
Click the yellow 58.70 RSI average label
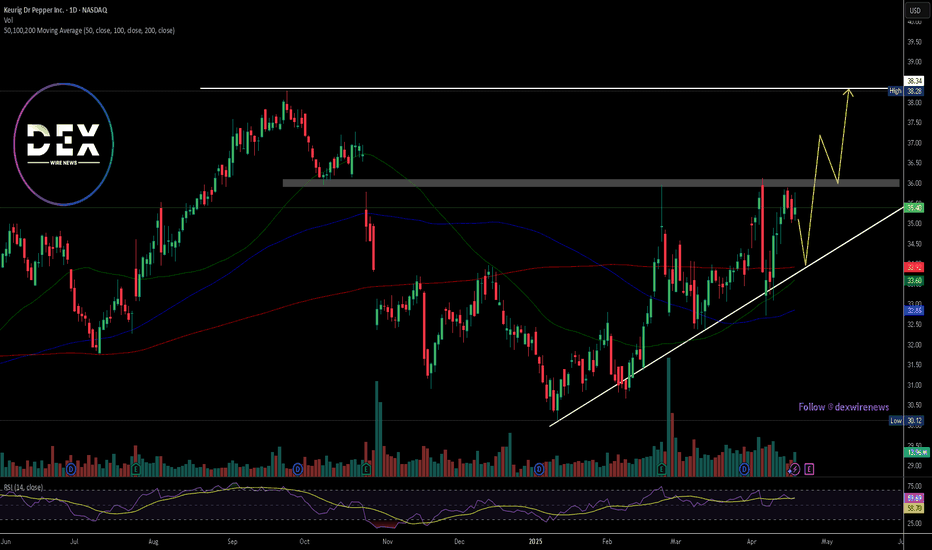[914, 508]
